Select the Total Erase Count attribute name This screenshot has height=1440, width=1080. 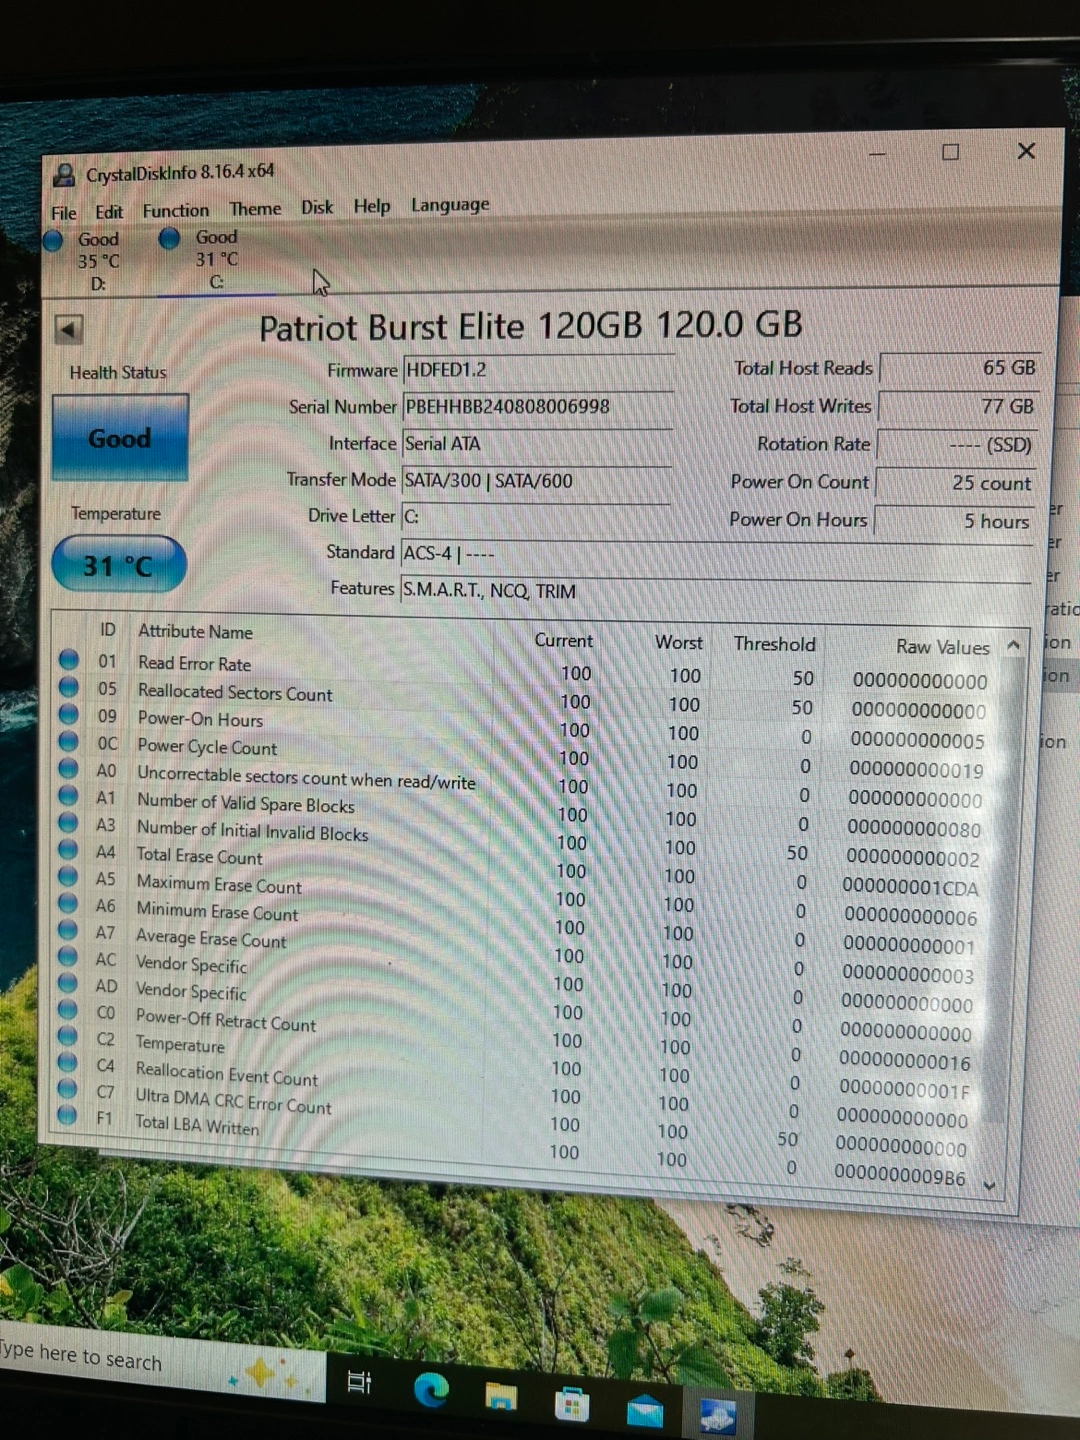199,857
